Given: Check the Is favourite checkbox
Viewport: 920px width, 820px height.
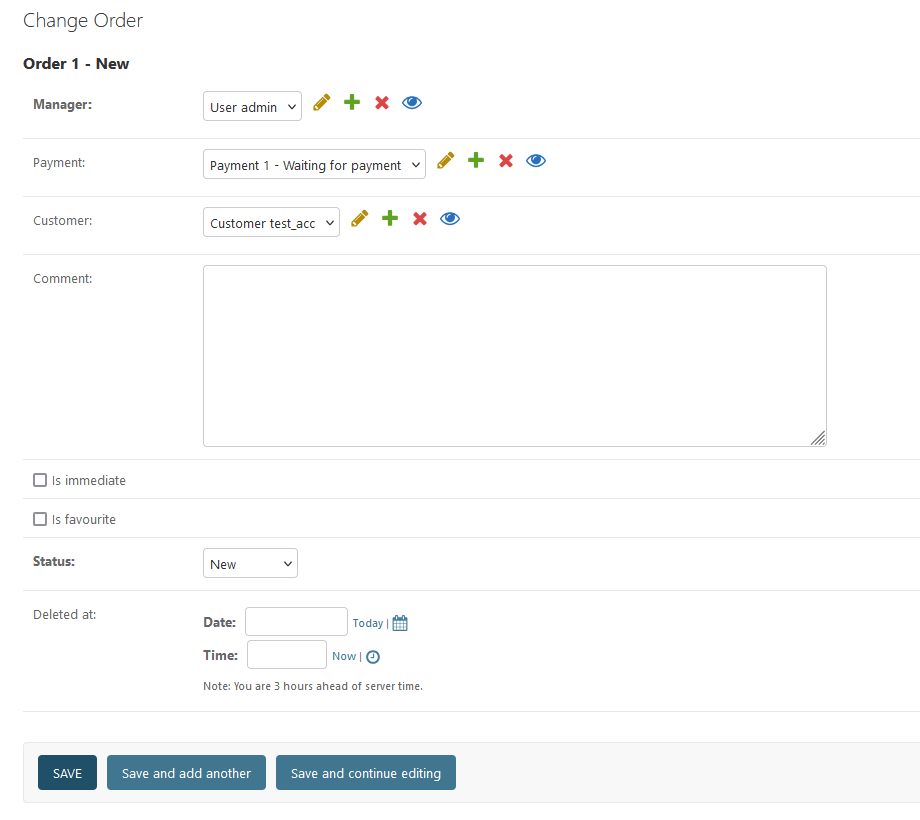Looking at the screenshot, I should coord(40,519).
